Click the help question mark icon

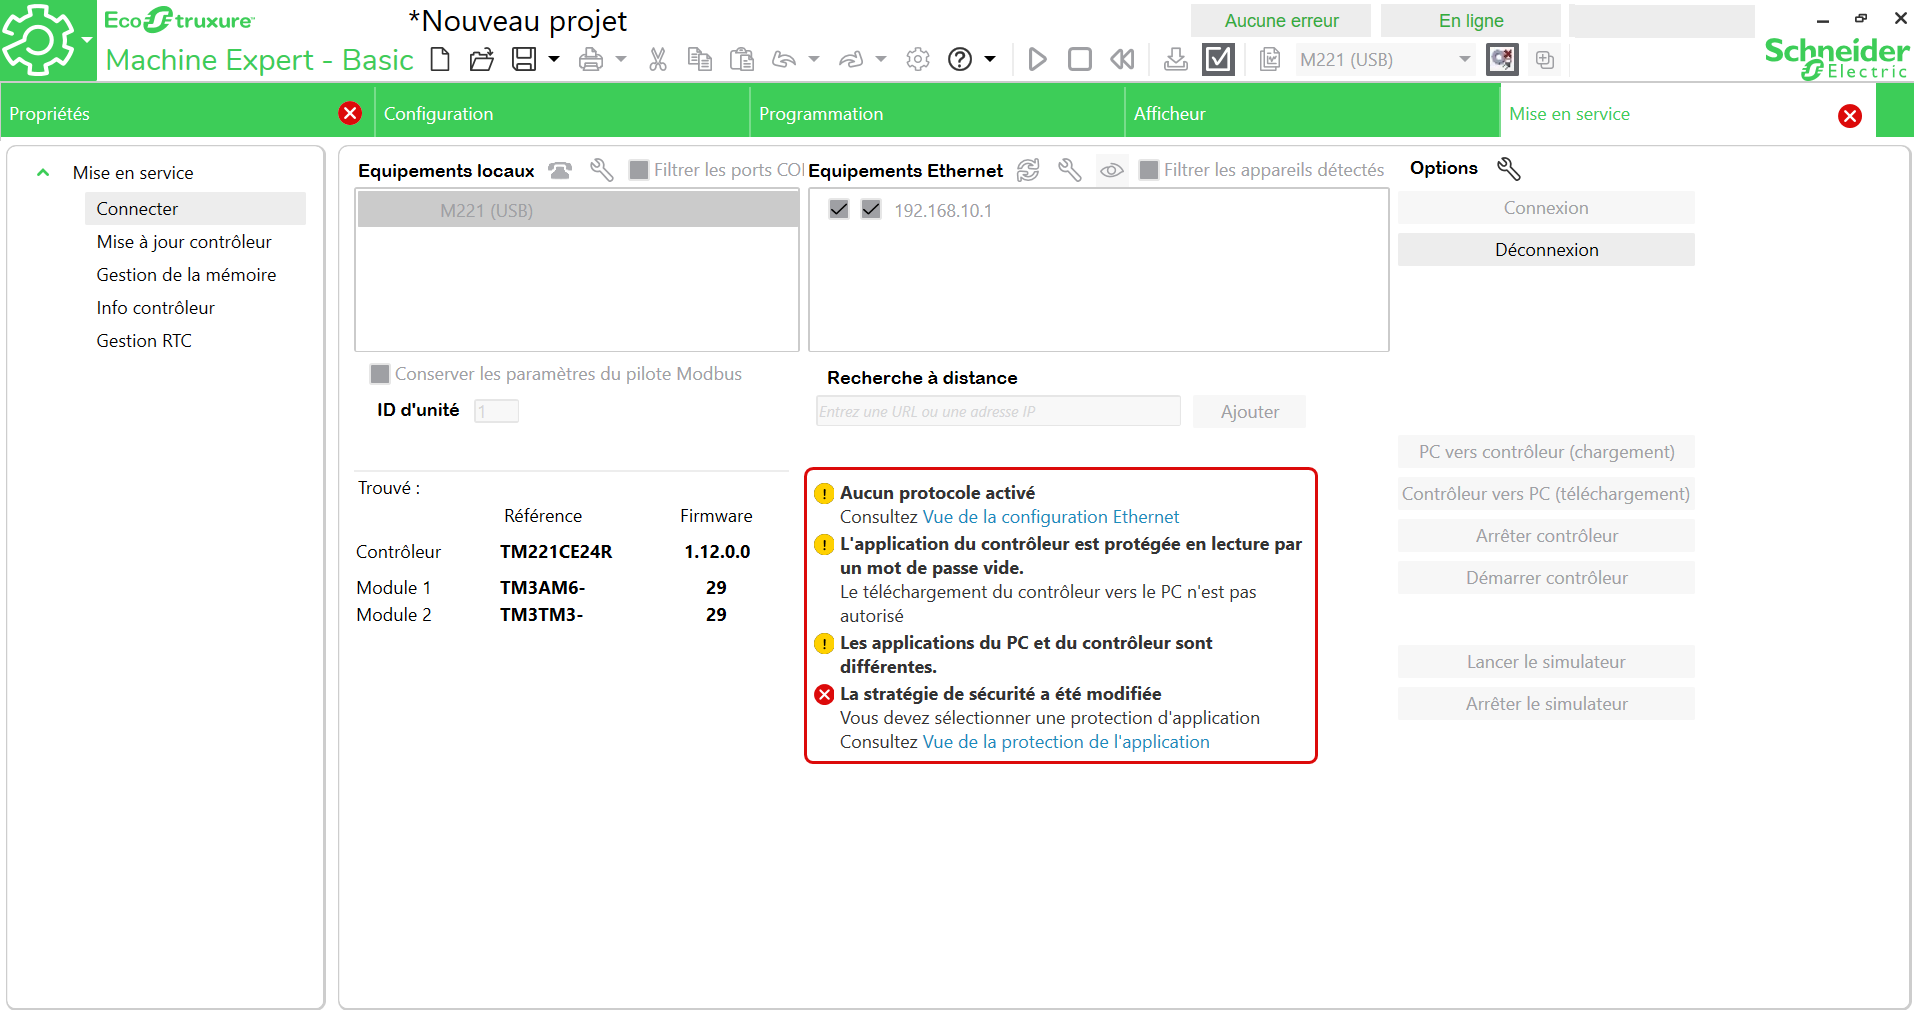(960, 60)
